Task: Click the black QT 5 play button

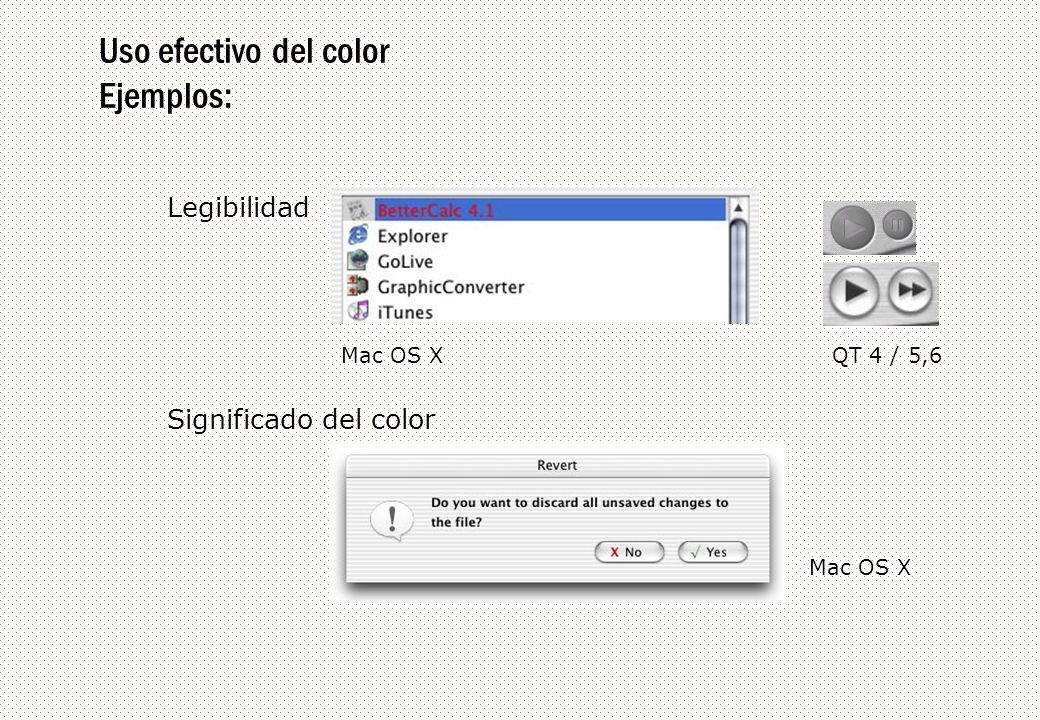Action: coord(854,290)
